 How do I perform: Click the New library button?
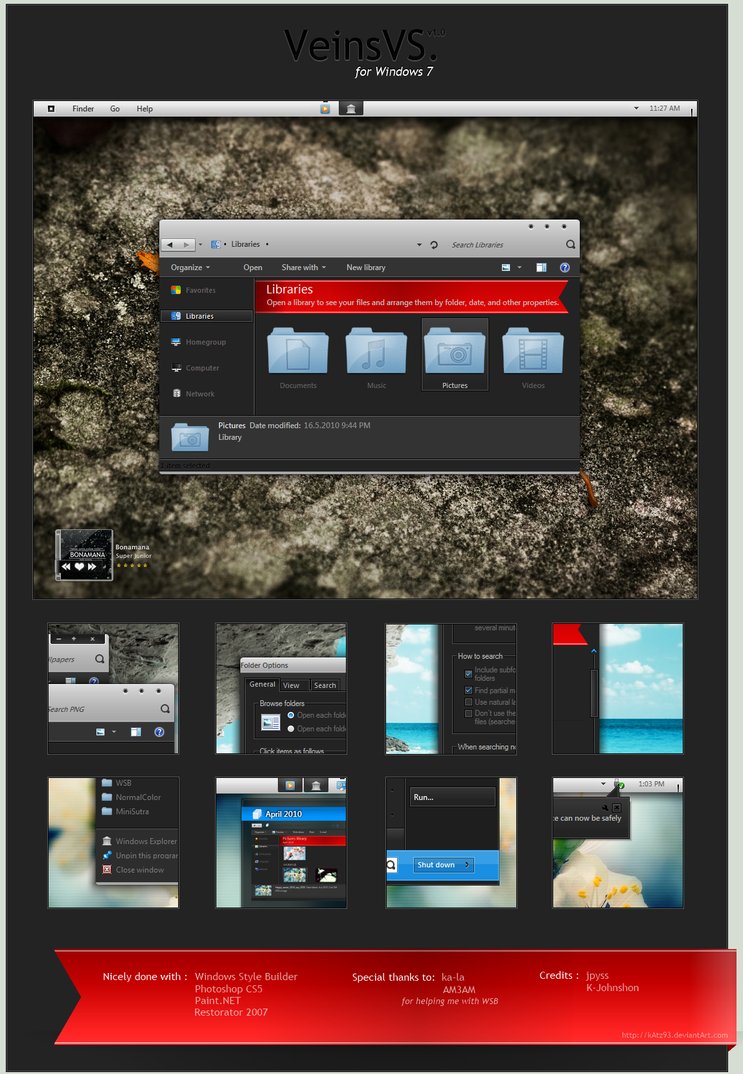click(366, 267)
